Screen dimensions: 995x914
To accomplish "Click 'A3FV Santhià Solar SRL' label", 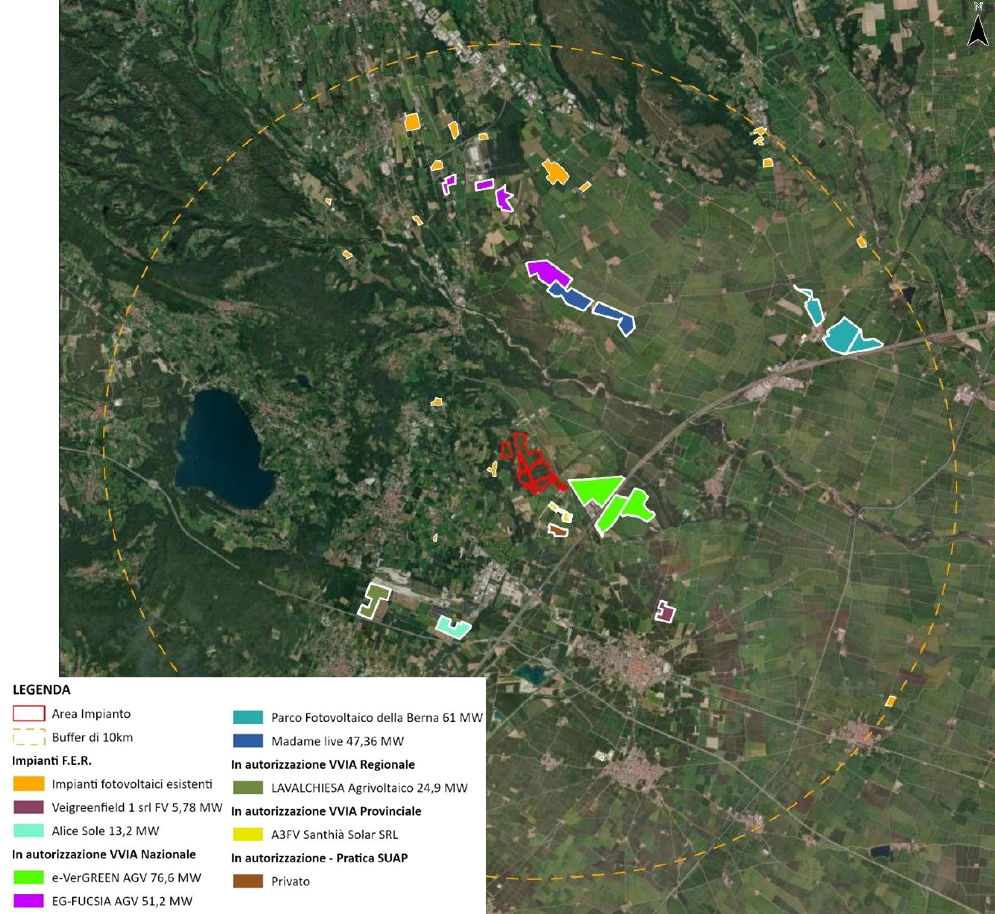I will (x=334, y=835).
